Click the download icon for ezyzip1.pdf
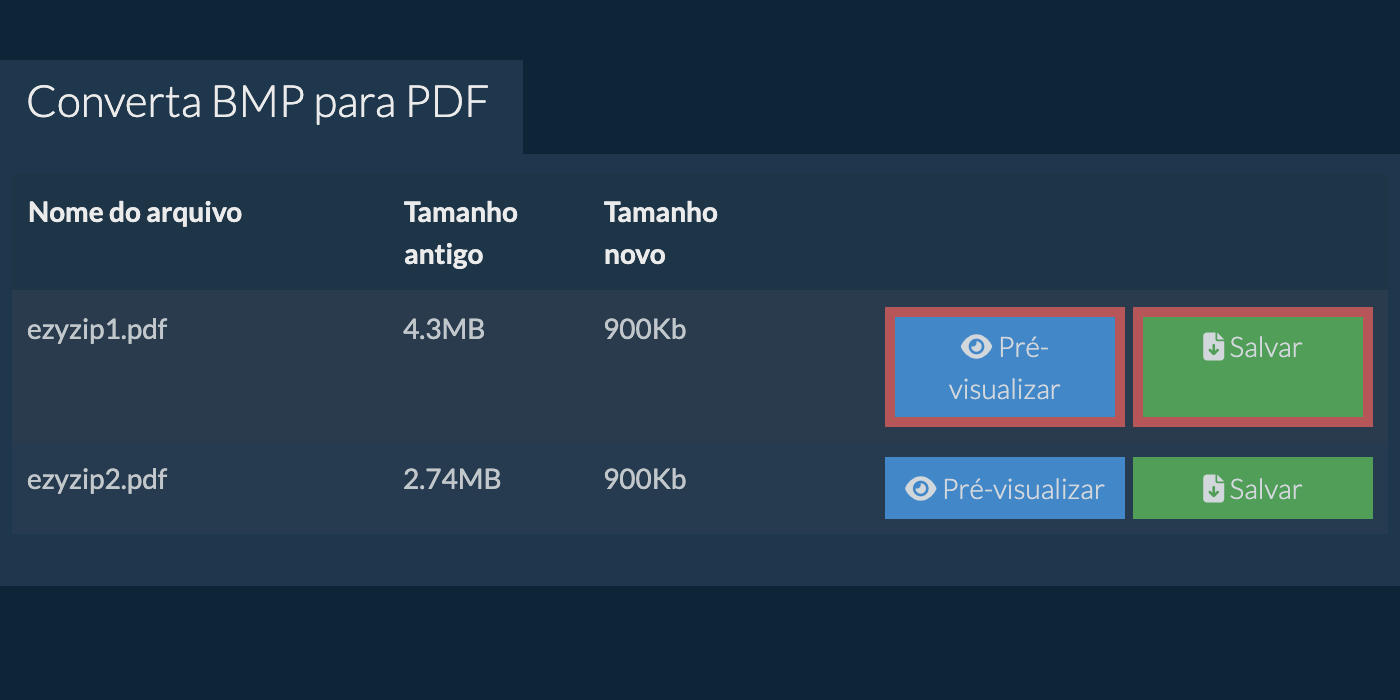 (x=1213, y=347)
